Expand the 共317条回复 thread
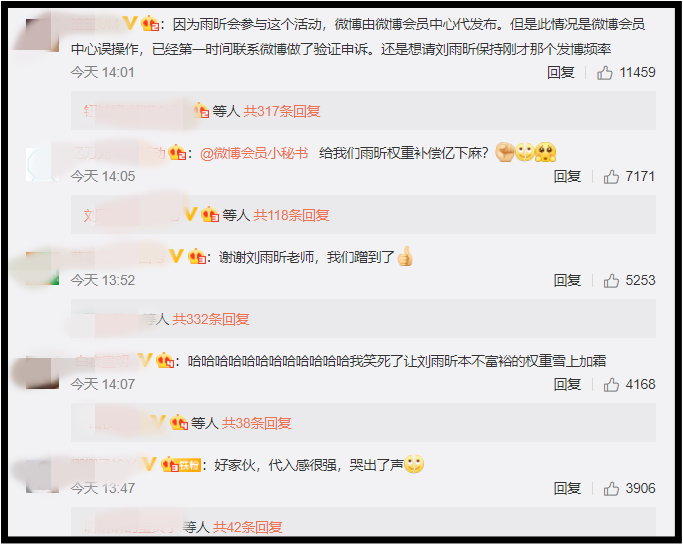This screenshot has height=544, width=683. (282, 112)
